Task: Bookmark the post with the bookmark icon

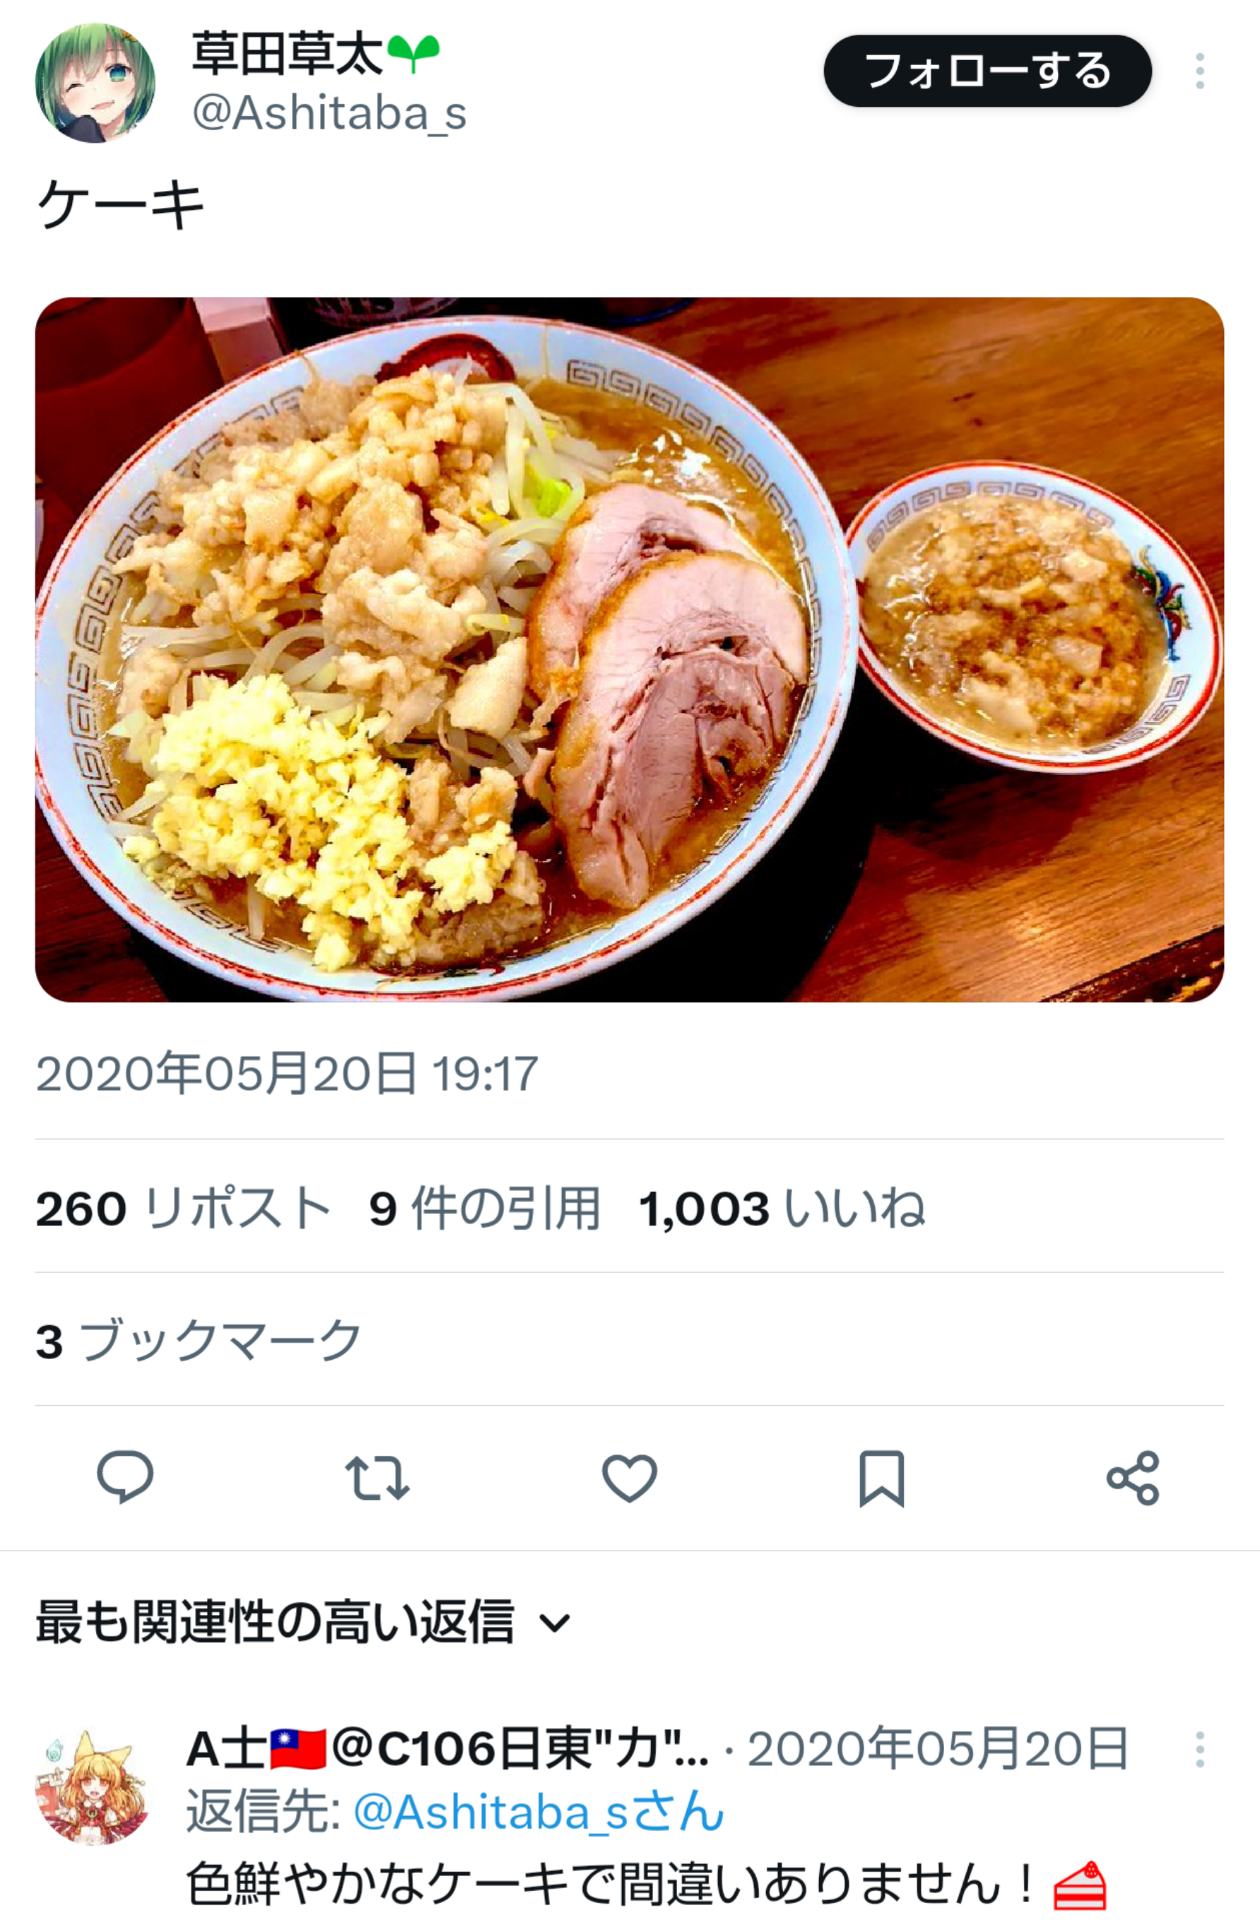Action: coord(881,1478)
